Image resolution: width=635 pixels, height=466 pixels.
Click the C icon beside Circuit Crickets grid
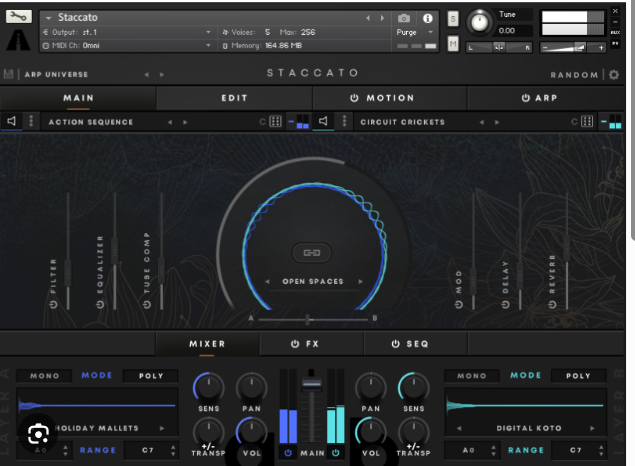pos(575,122)
